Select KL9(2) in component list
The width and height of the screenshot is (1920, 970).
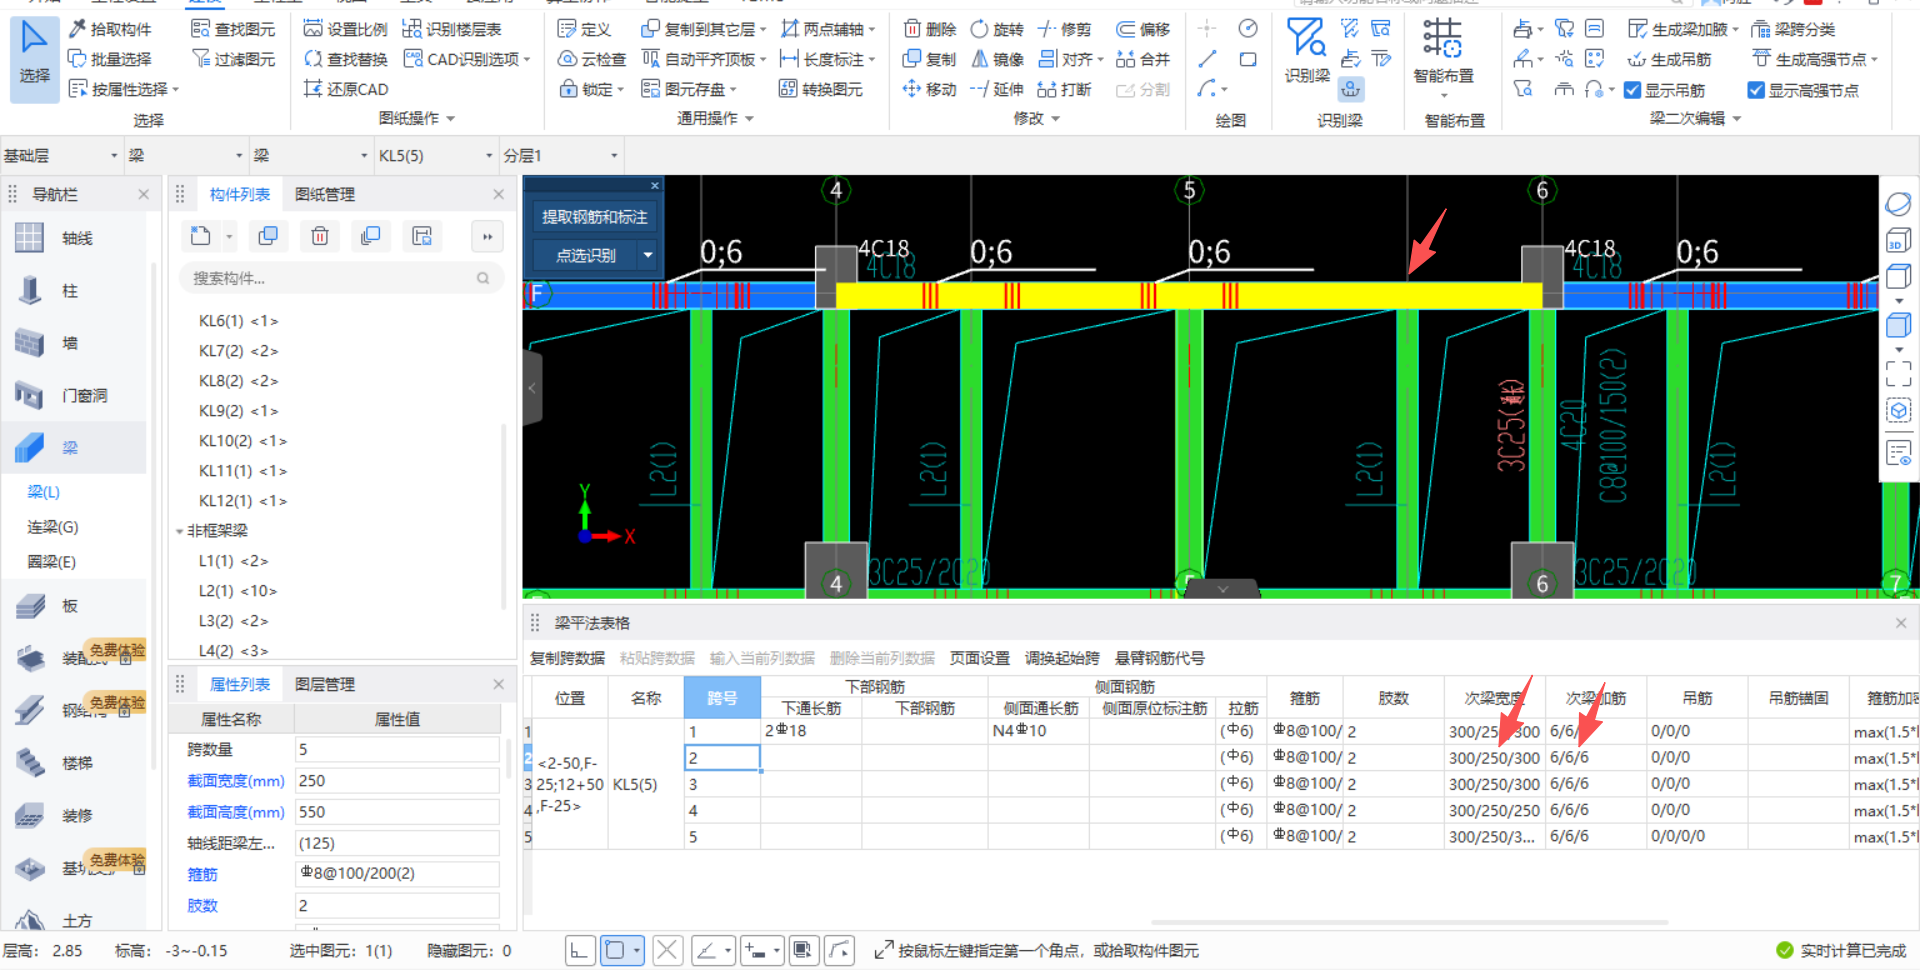(238, 411)
